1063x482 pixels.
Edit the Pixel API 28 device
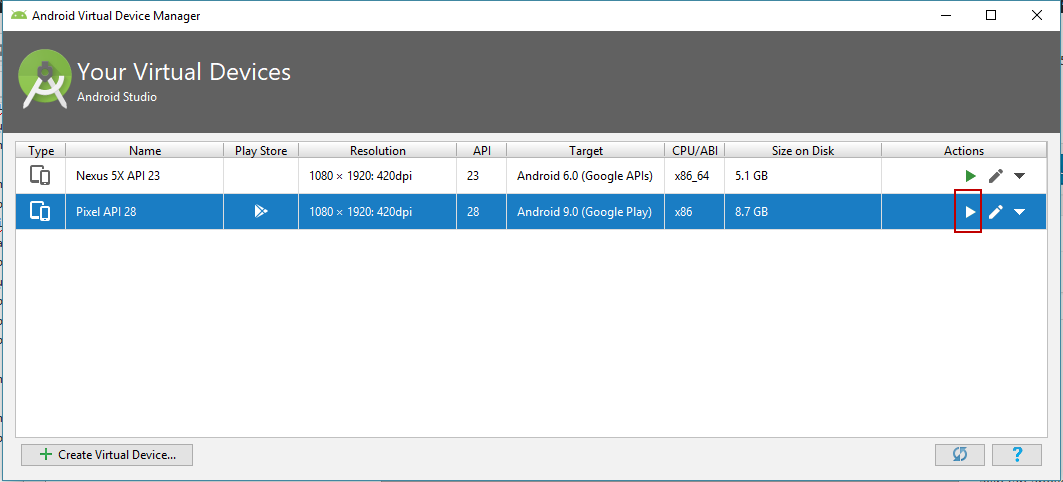click(x=995, y=212)
